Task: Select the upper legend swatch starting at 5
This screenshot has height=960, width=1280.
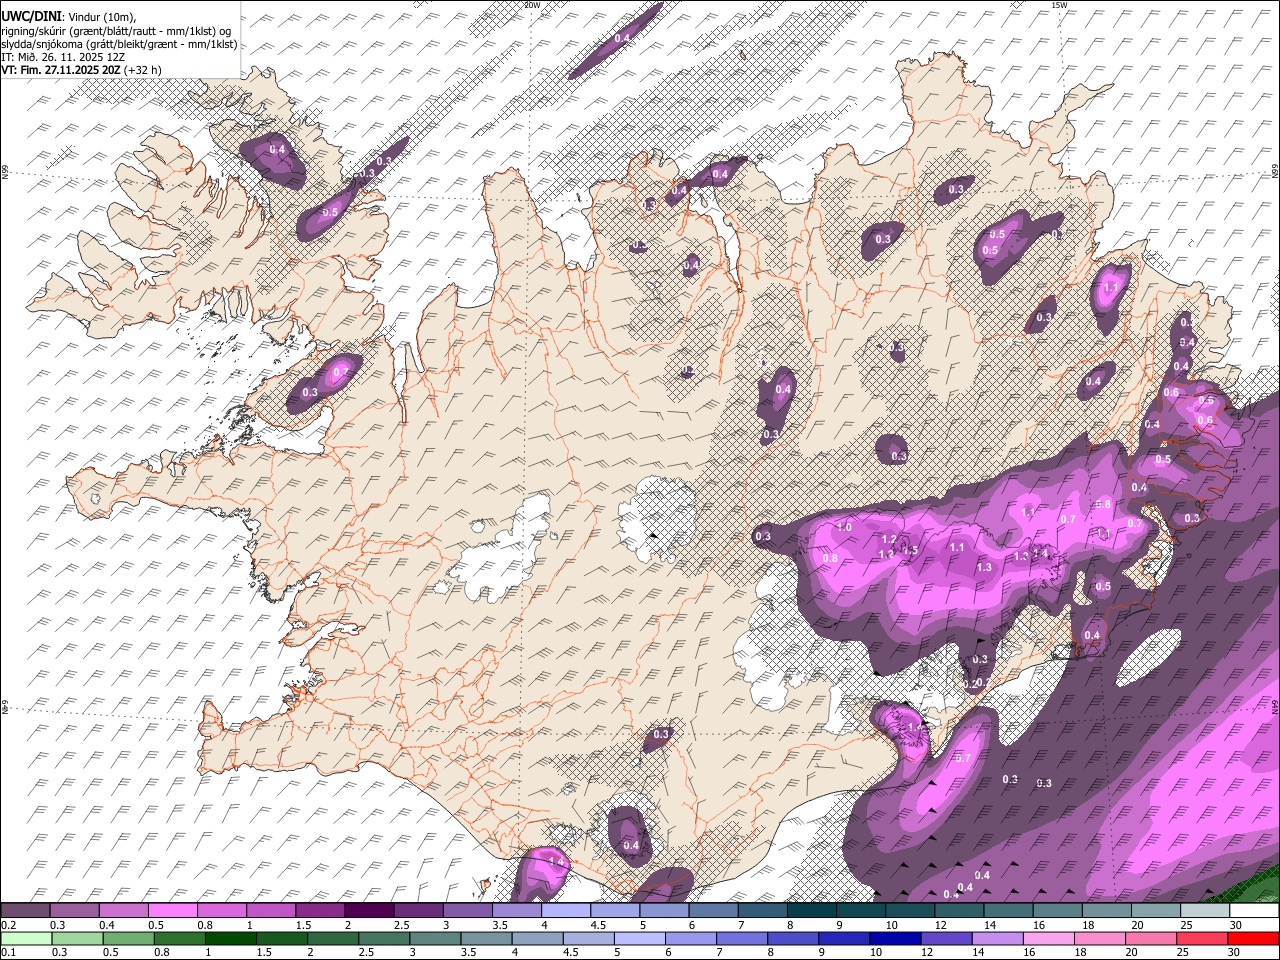Action: click(664, 911)
